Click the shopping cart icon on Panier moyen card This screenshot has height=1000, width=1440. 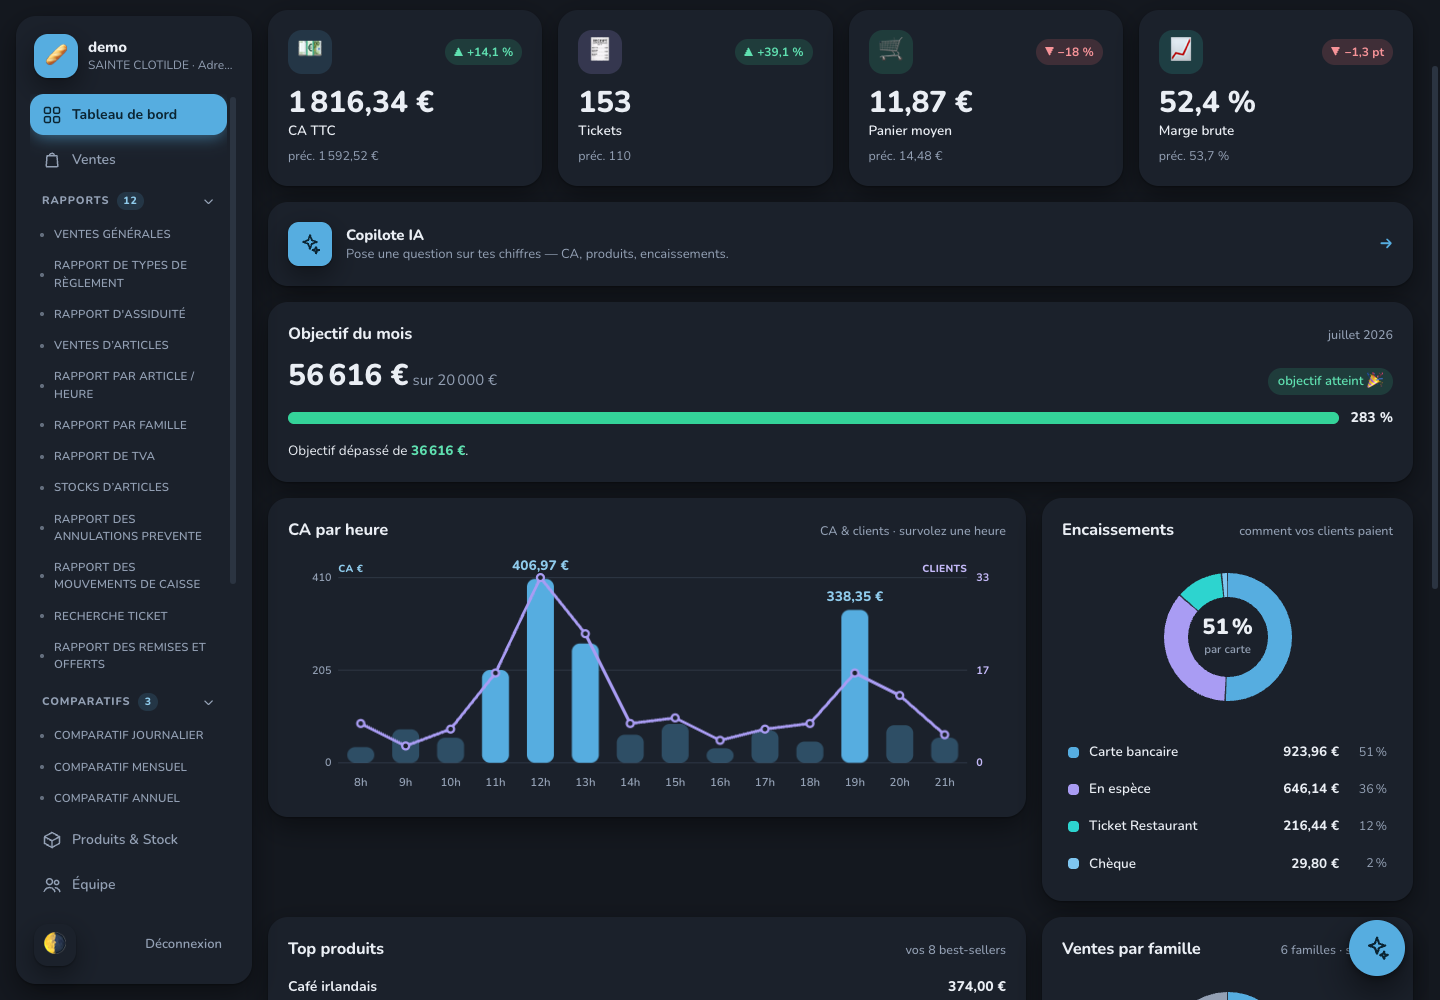point(891,51)
